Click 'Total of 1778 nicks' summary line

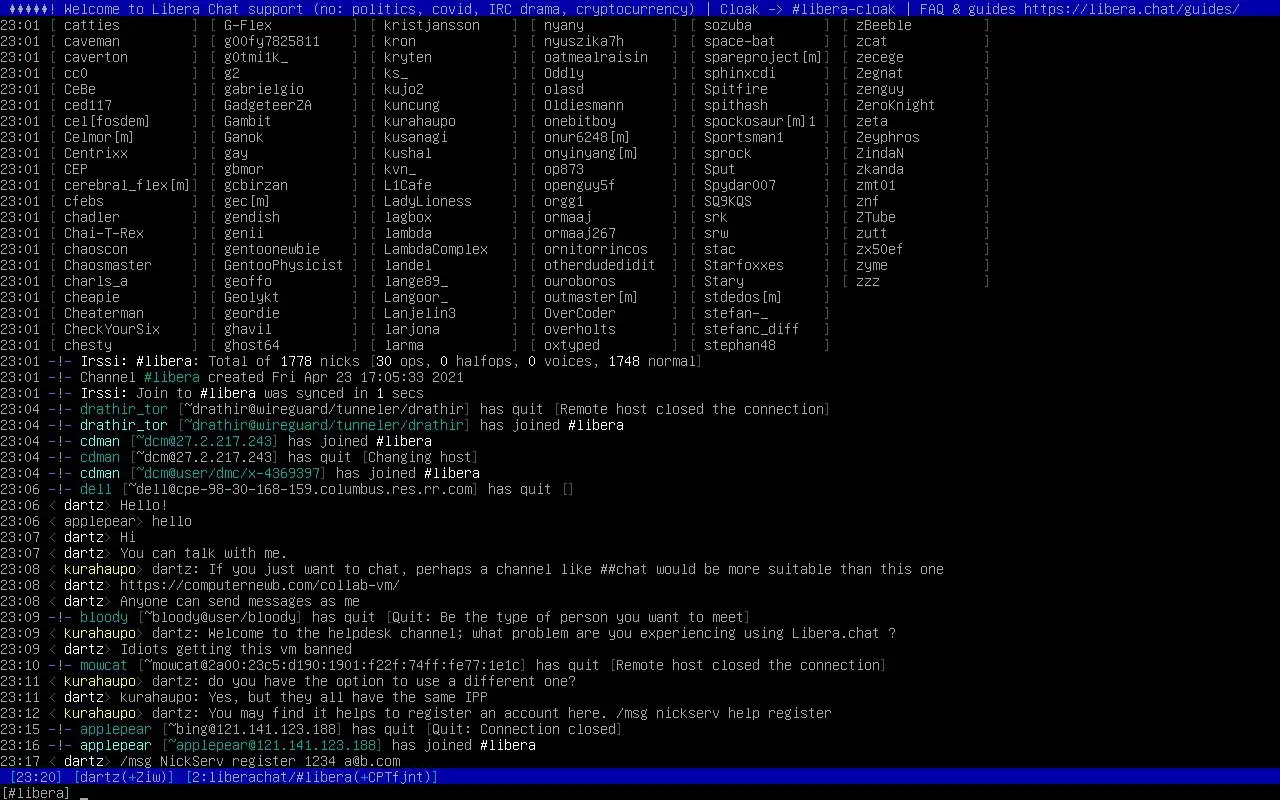[352, 361]
